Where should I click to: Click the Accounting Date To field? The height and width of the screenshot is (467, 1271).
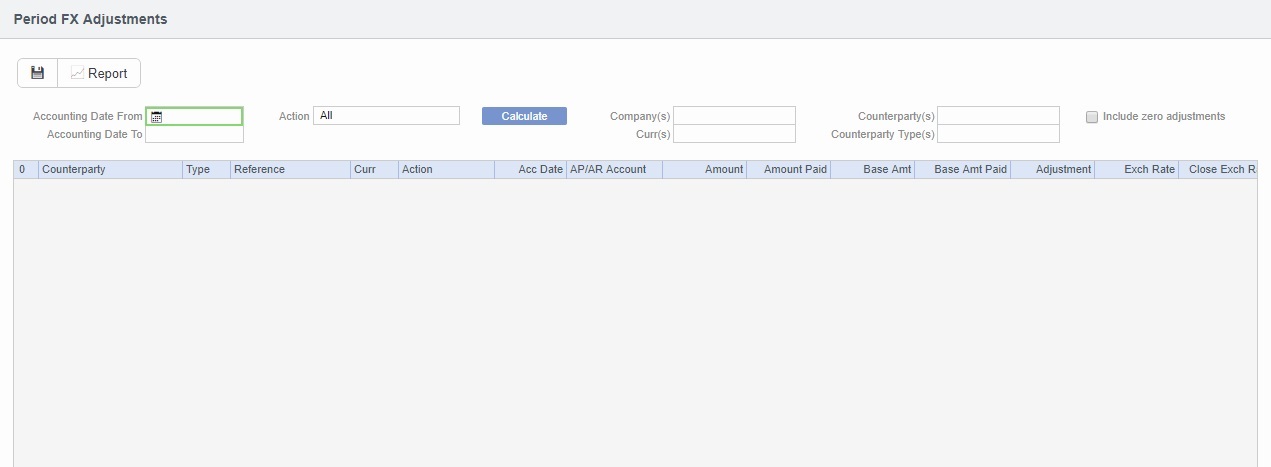pos(194,134)
